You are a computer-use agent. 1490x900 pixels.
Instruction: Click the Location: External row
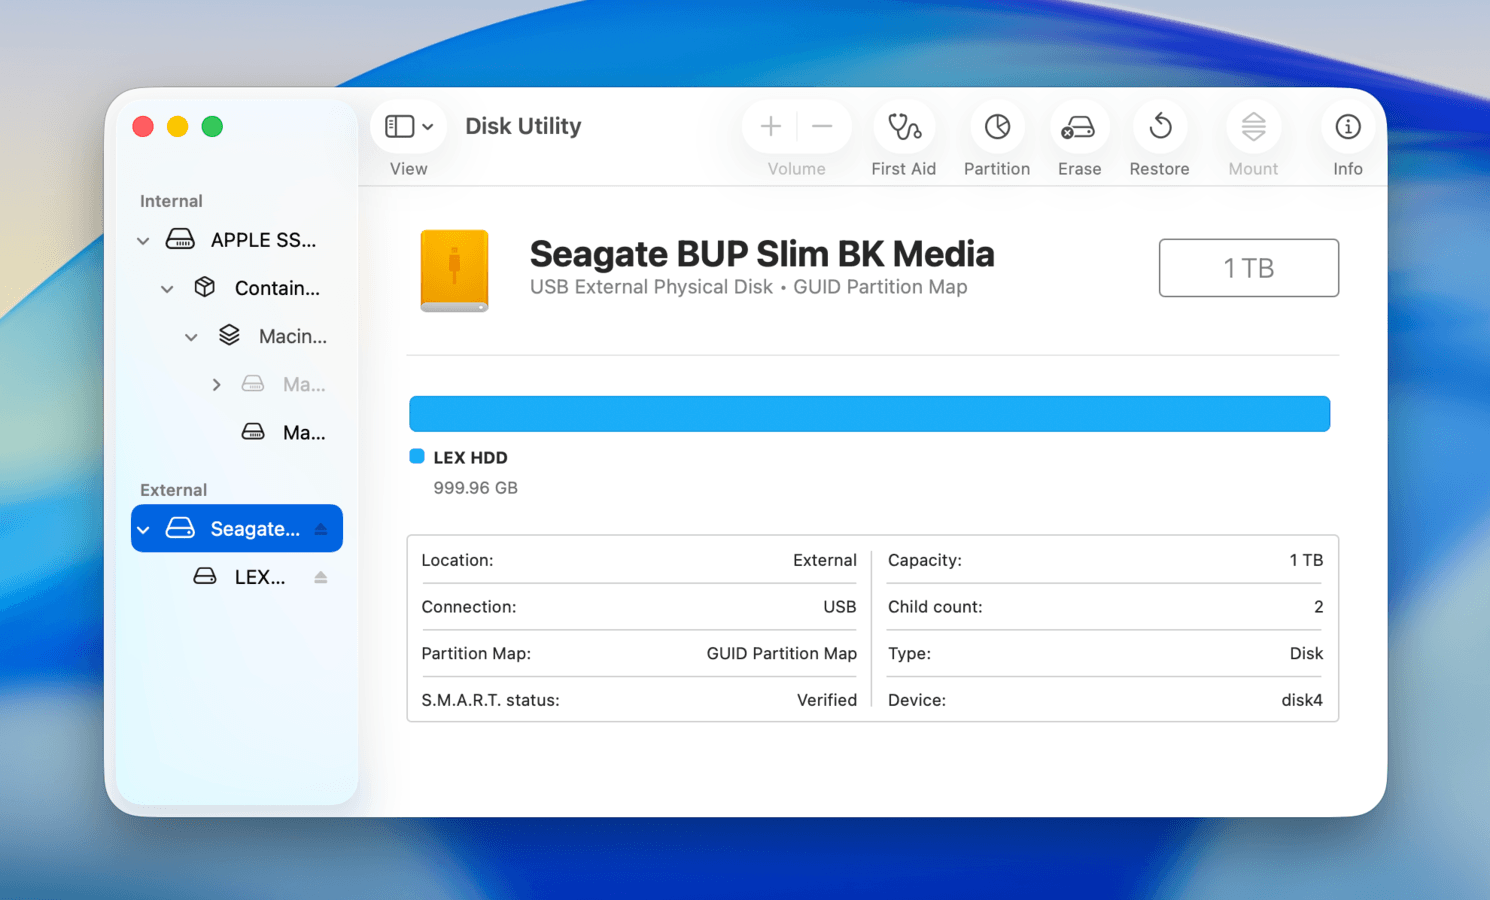(x=639, y=560)
